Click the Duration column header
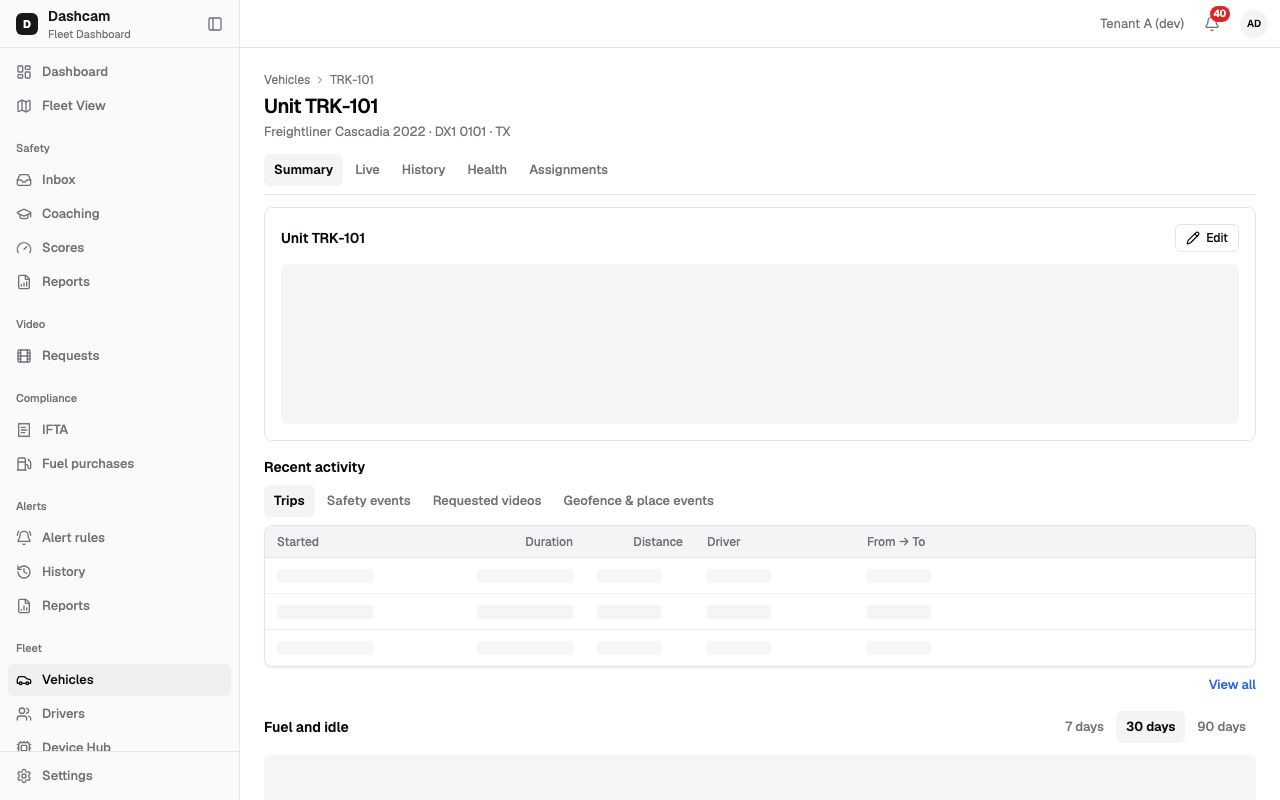Screen dimensions: 1280x800 (x=549, y=542)
